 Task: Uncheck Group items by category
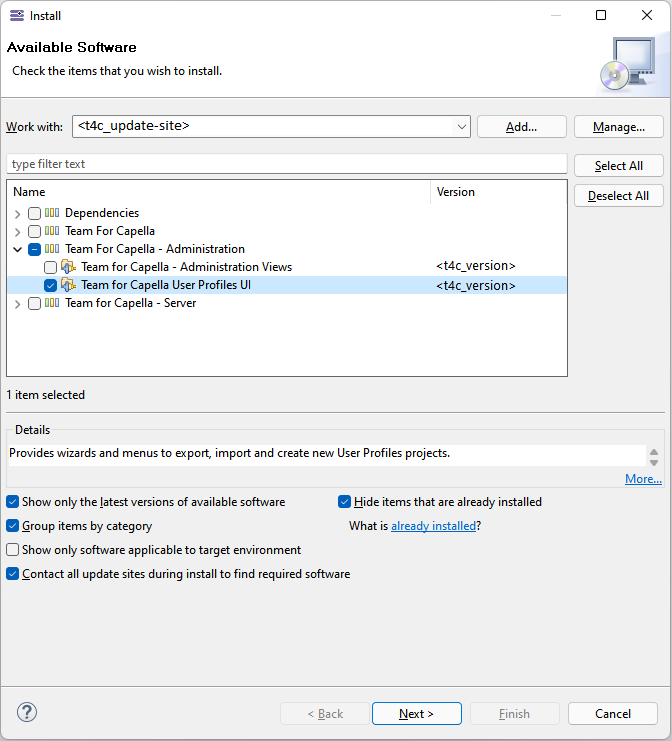(x=13, y=526)
